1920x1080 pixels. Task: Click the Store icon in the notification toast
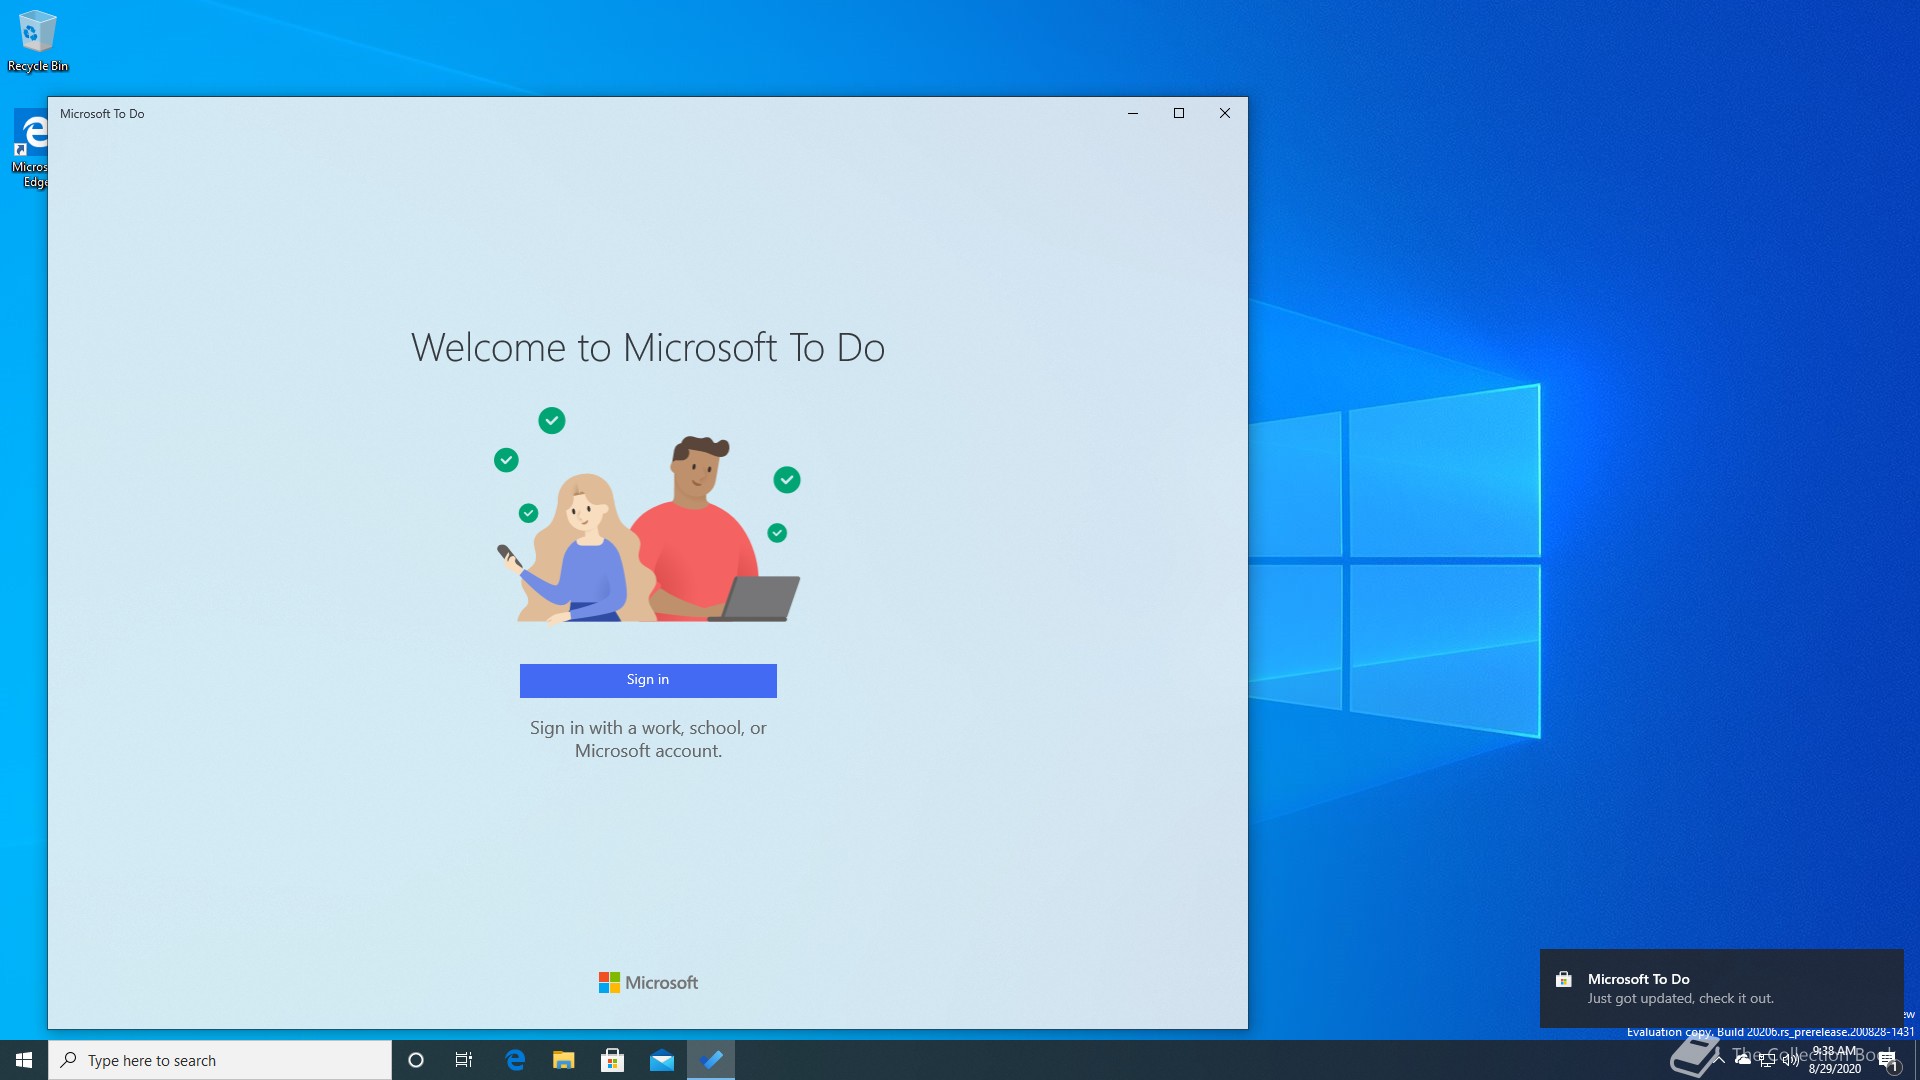point(1564,979)
